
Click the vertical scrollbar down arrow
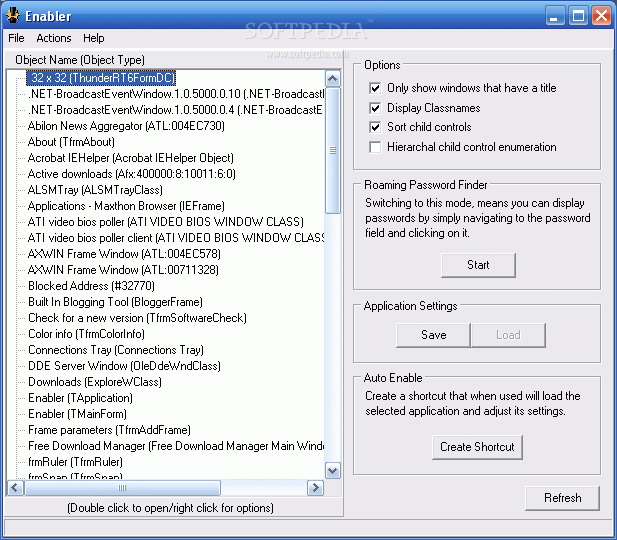click(333, 470)
